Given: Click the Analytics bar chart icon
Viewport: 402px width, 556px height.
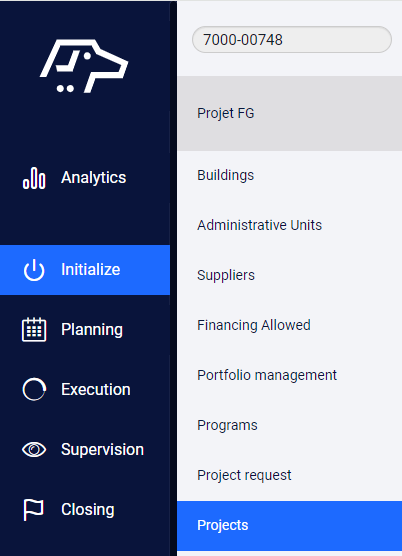Looking at the screenshot, I should (34, 178).
